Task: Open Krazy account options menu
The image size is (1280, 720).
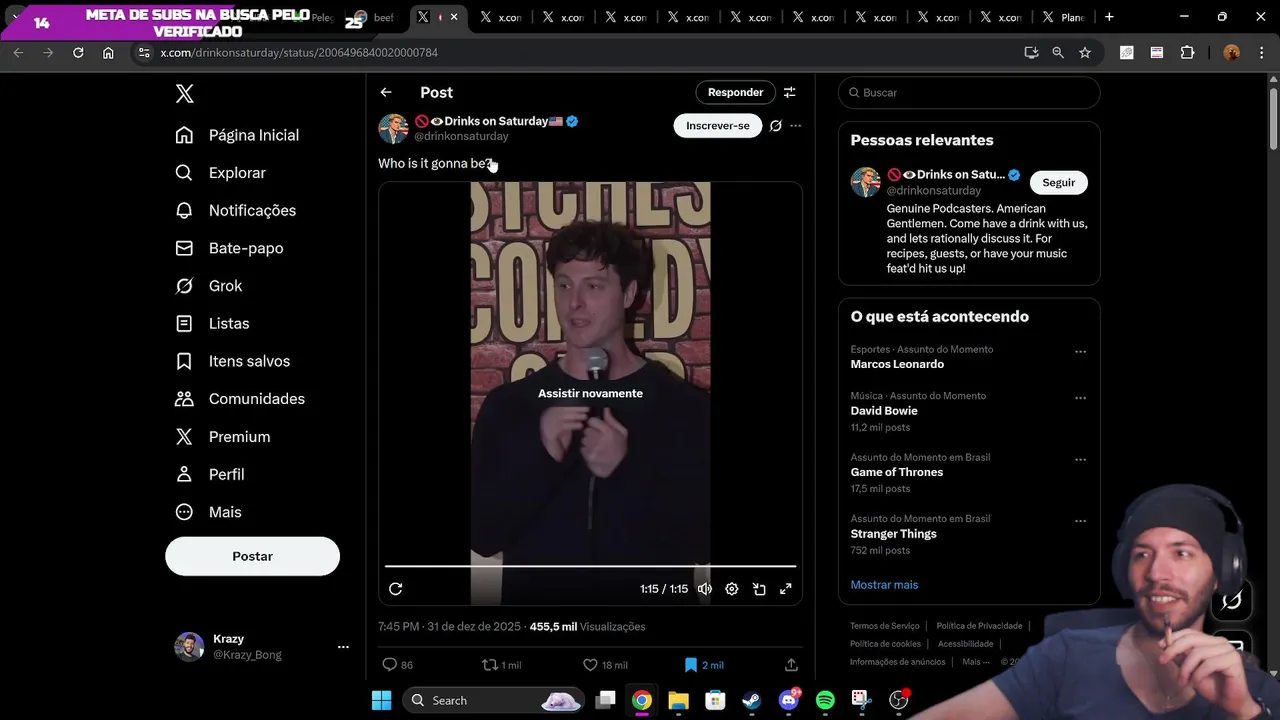Action: click(343, 647)
